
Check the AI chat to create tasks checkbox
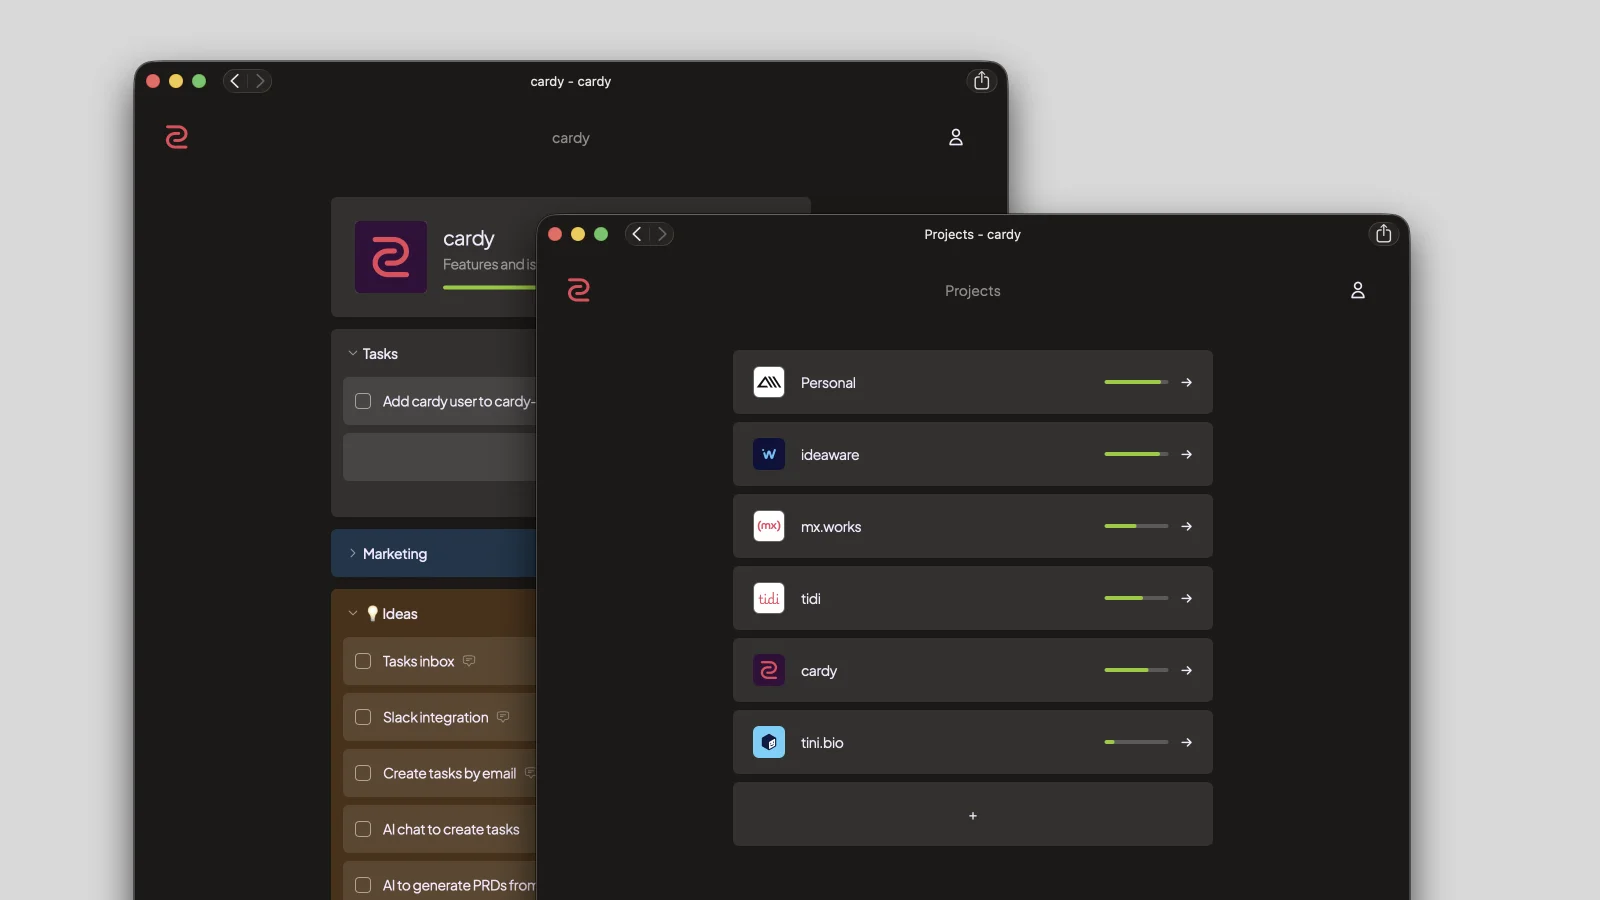[363, 829]
